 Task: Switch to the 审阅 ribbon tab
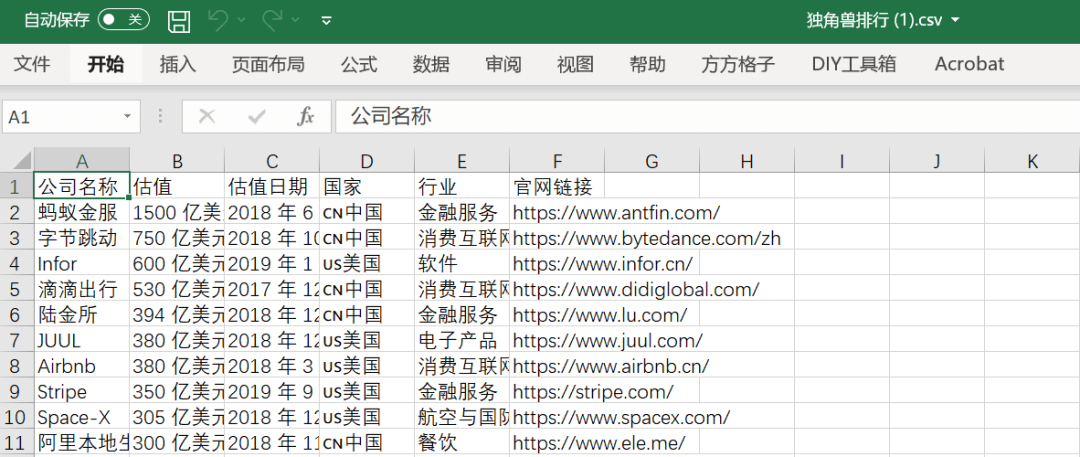pyautogui.click(x=503, y=64)
